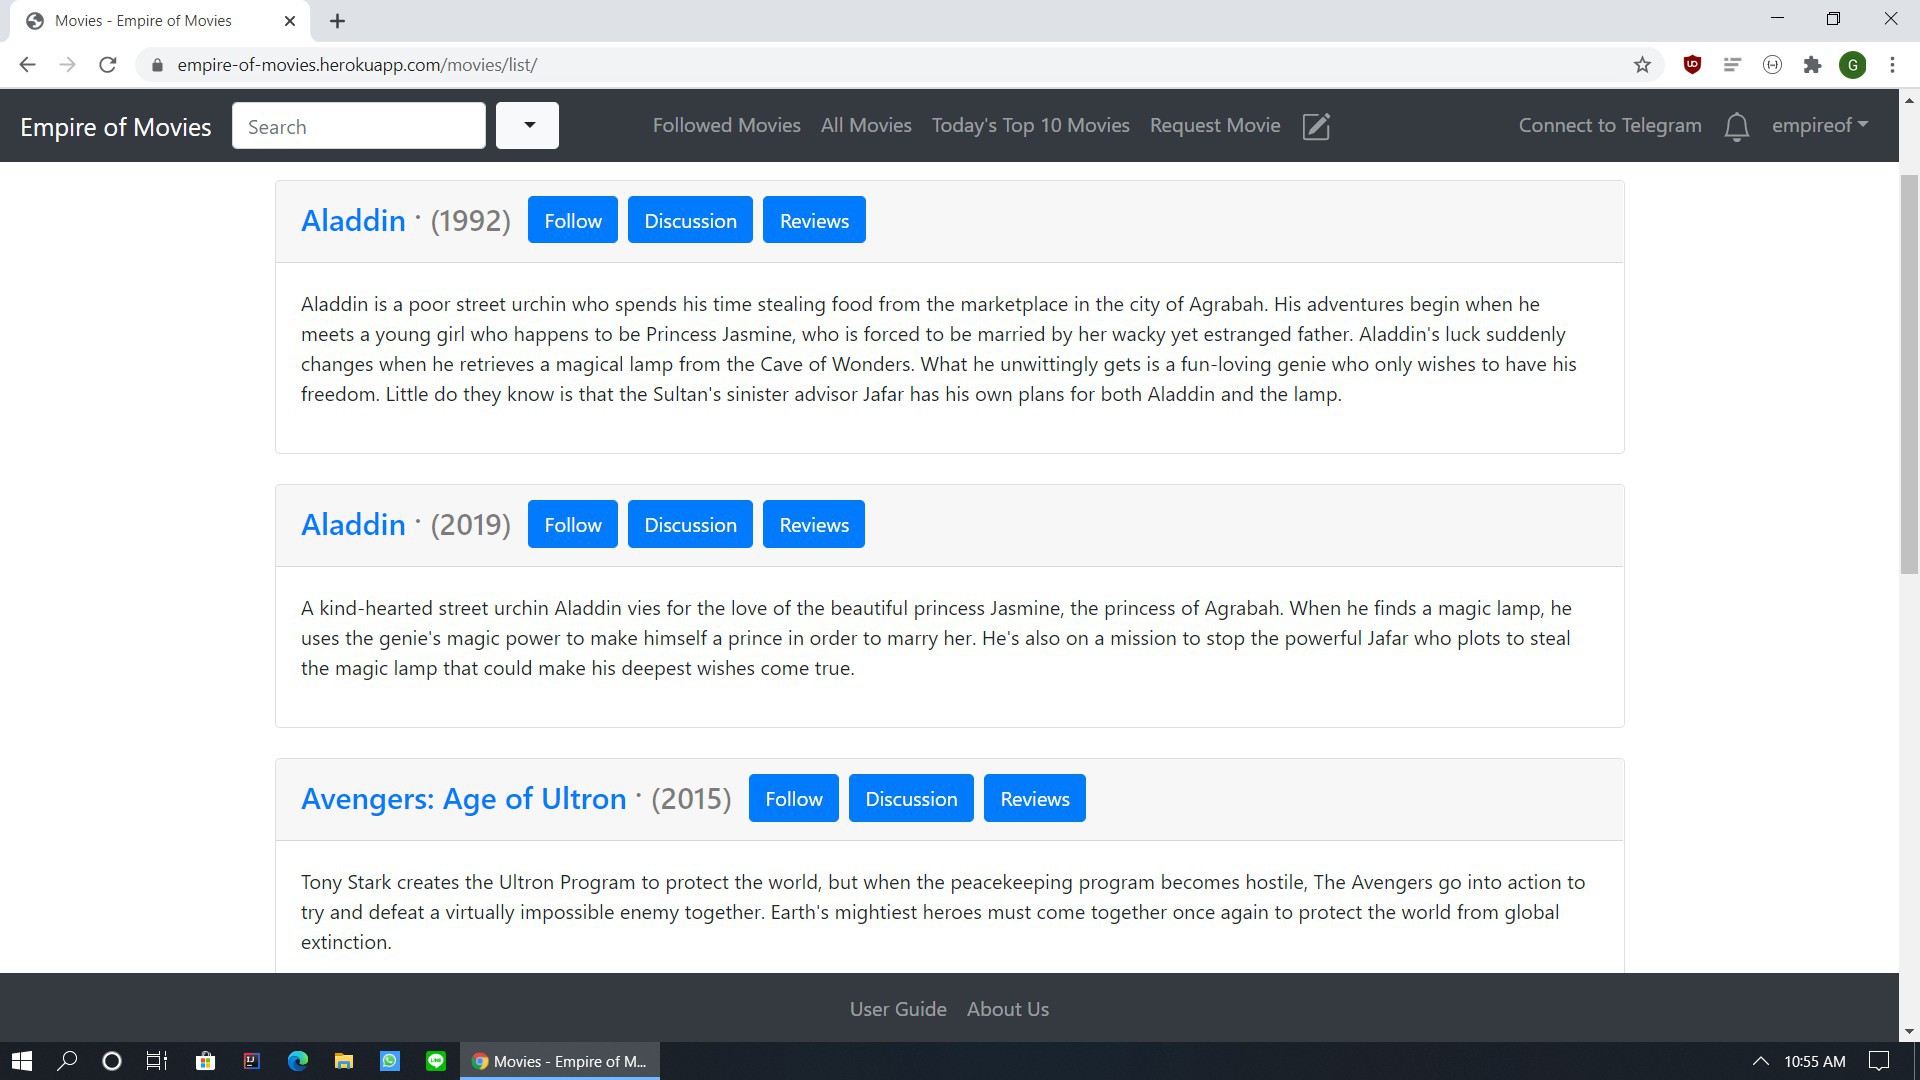Open the User Guide footer link

(897, 1009)
